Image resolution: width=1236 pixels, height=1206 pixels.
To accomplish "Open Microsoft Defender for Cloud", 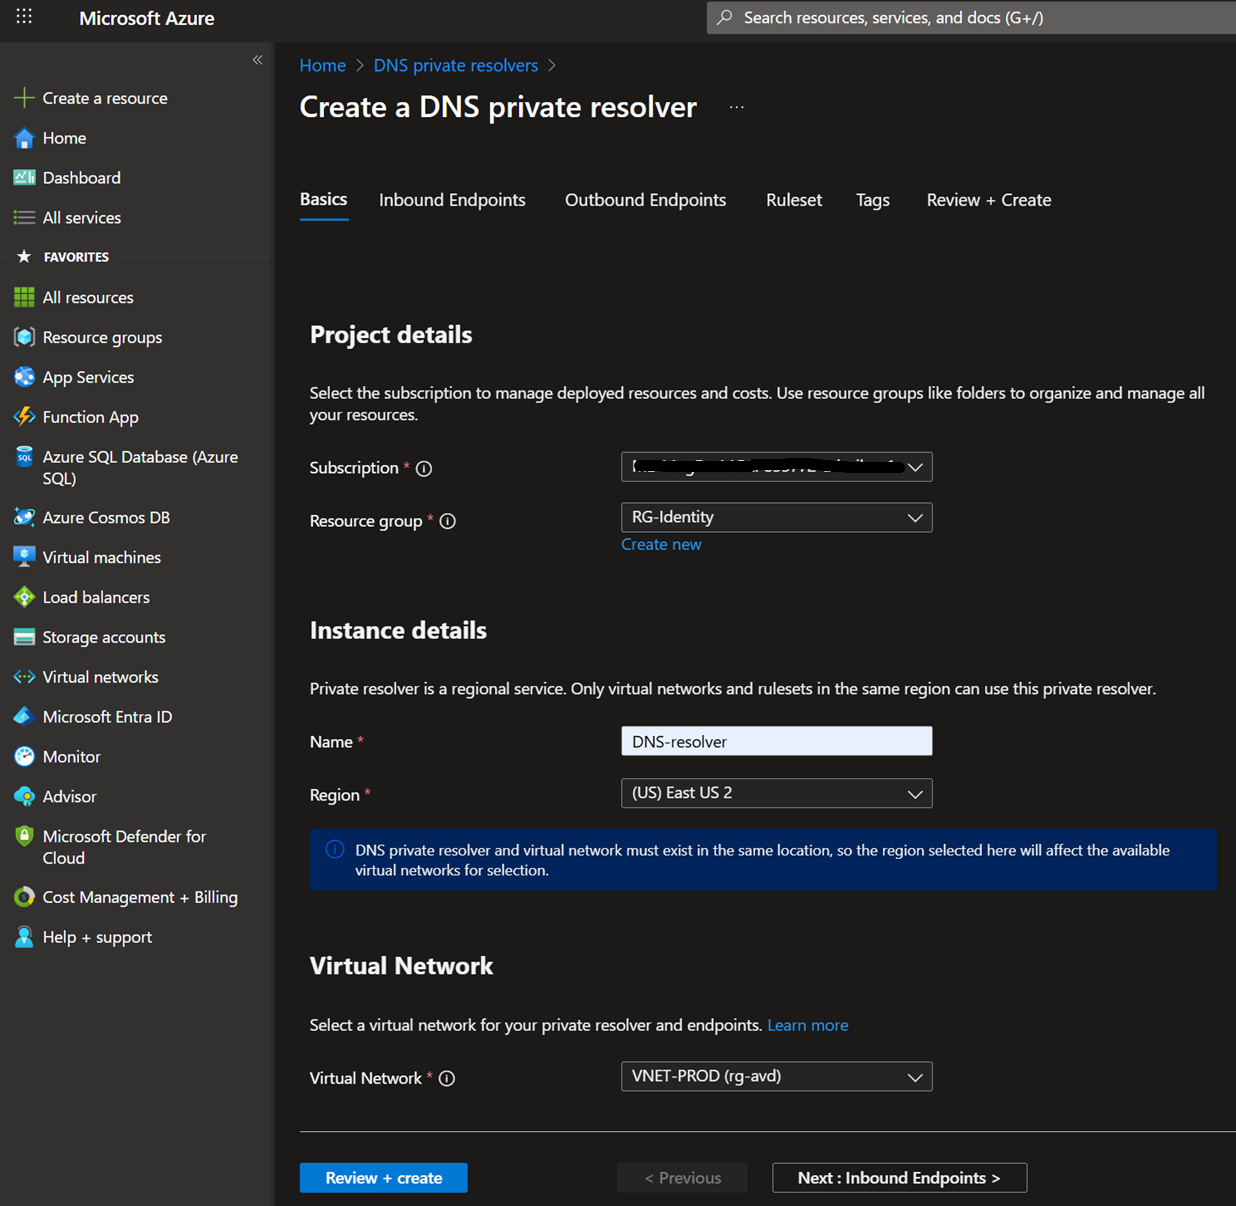I will pos(123,847).
